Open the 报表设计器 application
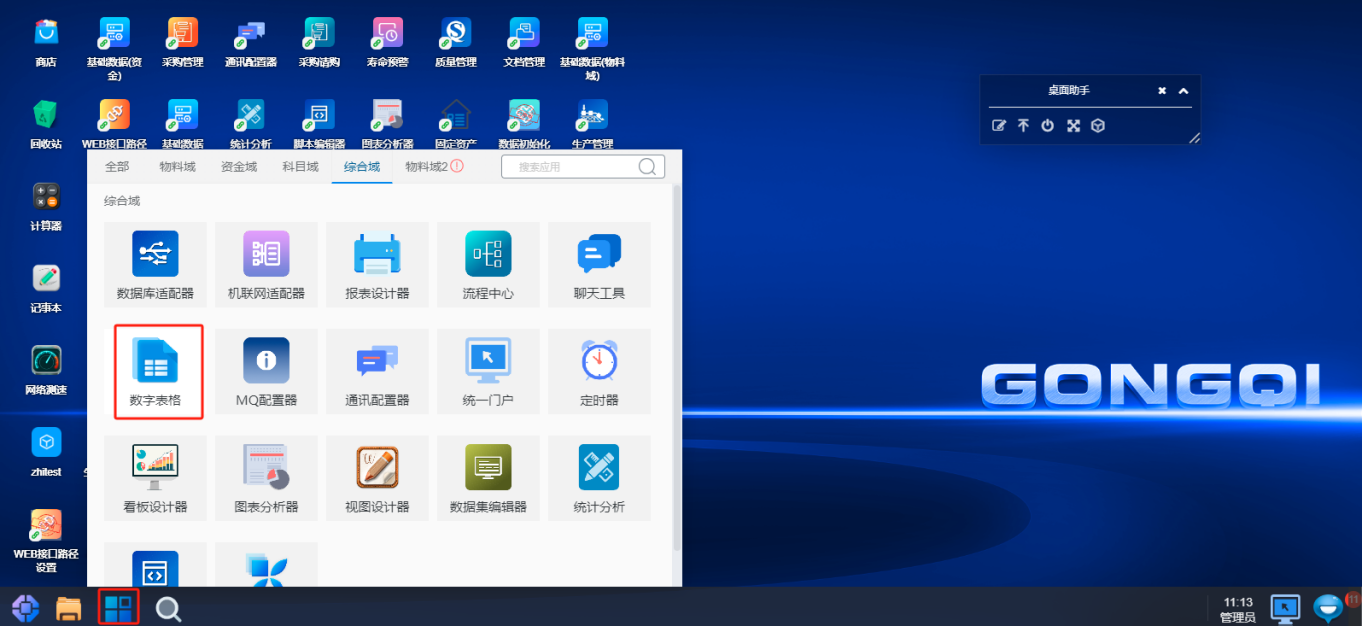 click(x=377, y=264)
